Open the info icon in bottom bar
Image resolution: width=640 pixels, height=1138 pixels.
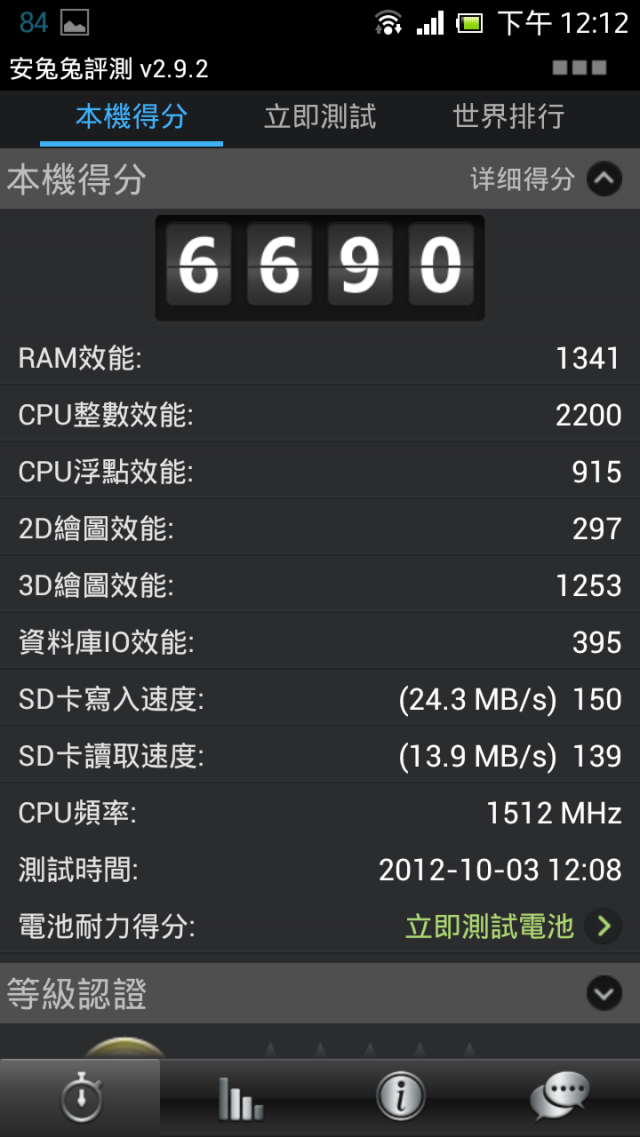coord(400,1097)
